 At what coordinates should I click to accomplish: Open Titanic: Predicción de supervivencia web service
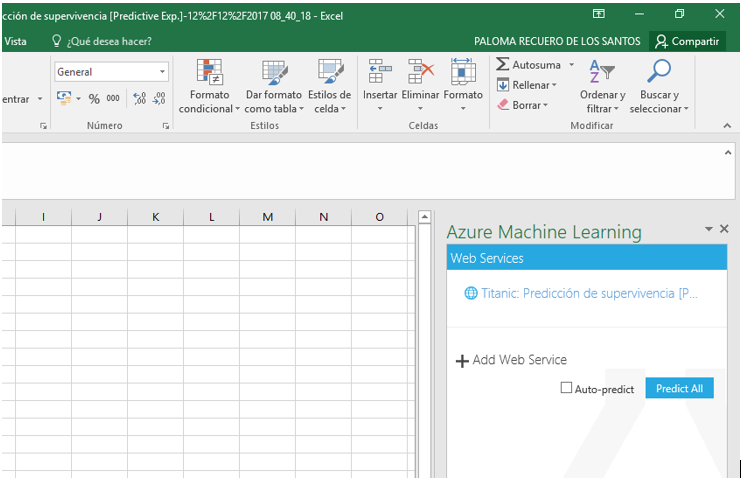(x=581, y=293)
